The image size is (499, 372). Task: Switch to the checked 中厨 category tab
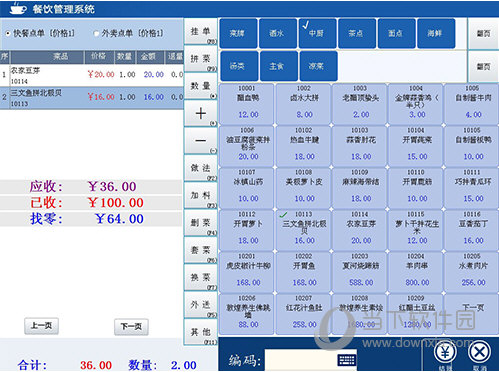coord(317,33)
